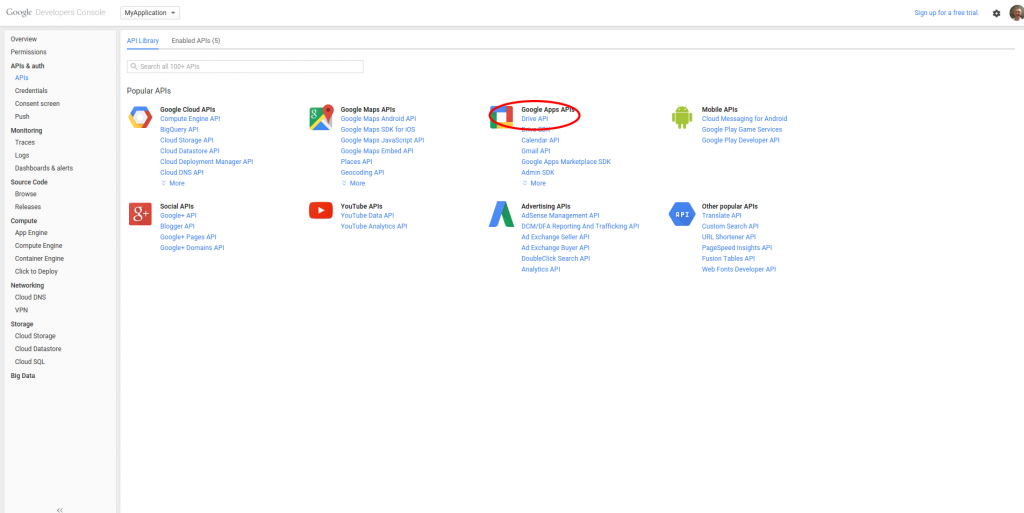Switch to the Enabled APIs tab
Screen dimensions: 1024x513
pos(195,40)
